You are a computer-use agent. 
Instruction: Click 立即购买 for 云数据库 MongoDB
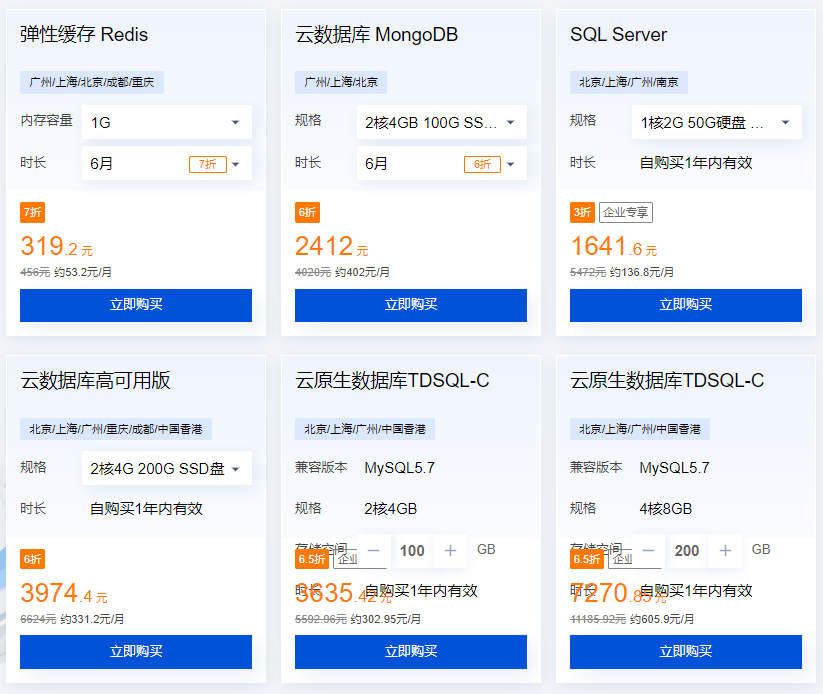410,305
